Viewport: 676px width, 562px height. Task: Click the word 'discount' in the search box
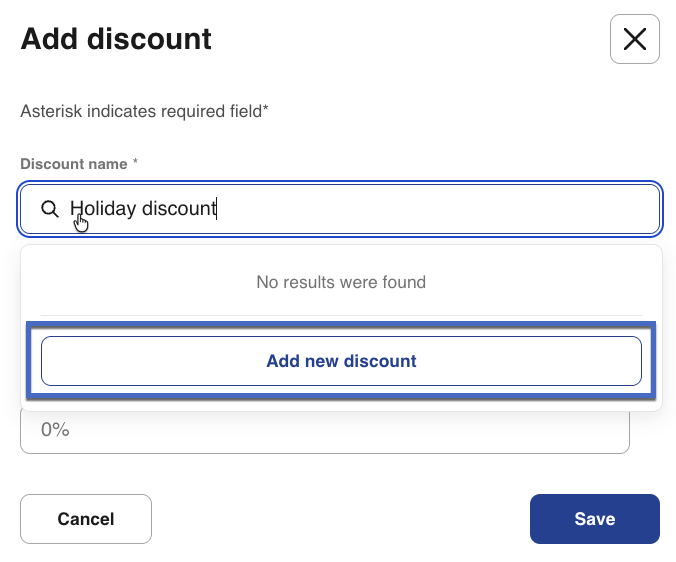click(179, 209)
